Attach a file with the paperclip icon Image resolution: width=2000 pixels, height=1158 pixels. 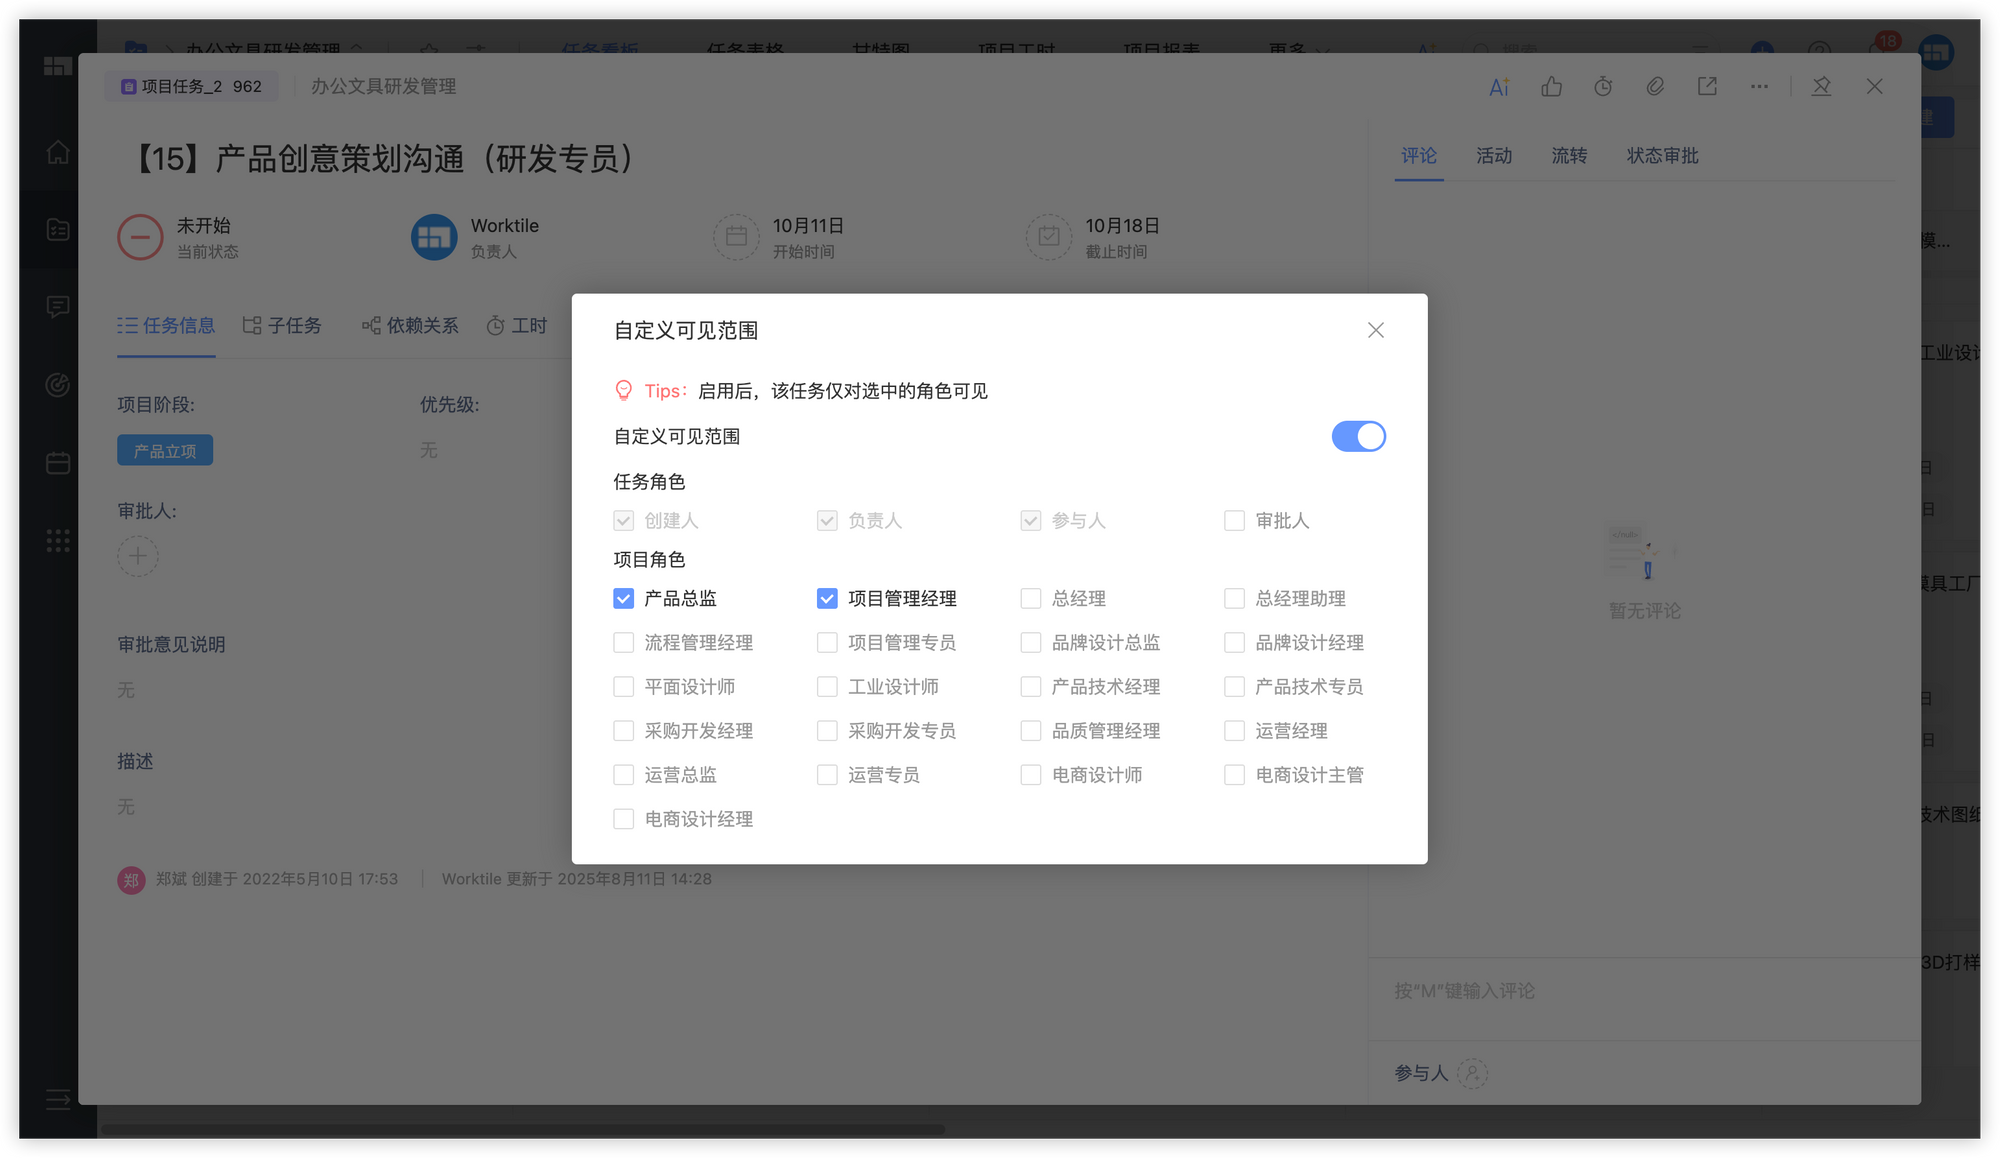click(1655, 87)
